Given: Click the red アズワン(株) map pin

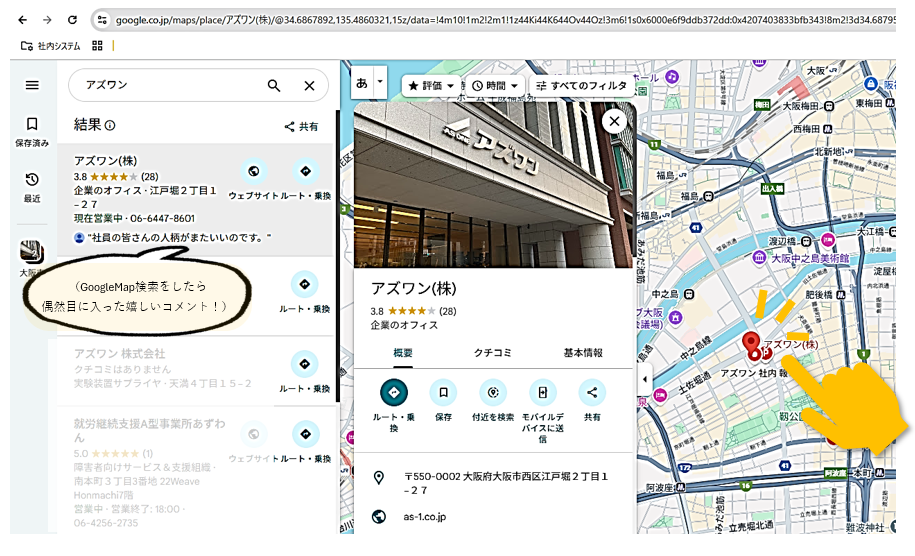Looking at the screenshot, I should (751, 344).
